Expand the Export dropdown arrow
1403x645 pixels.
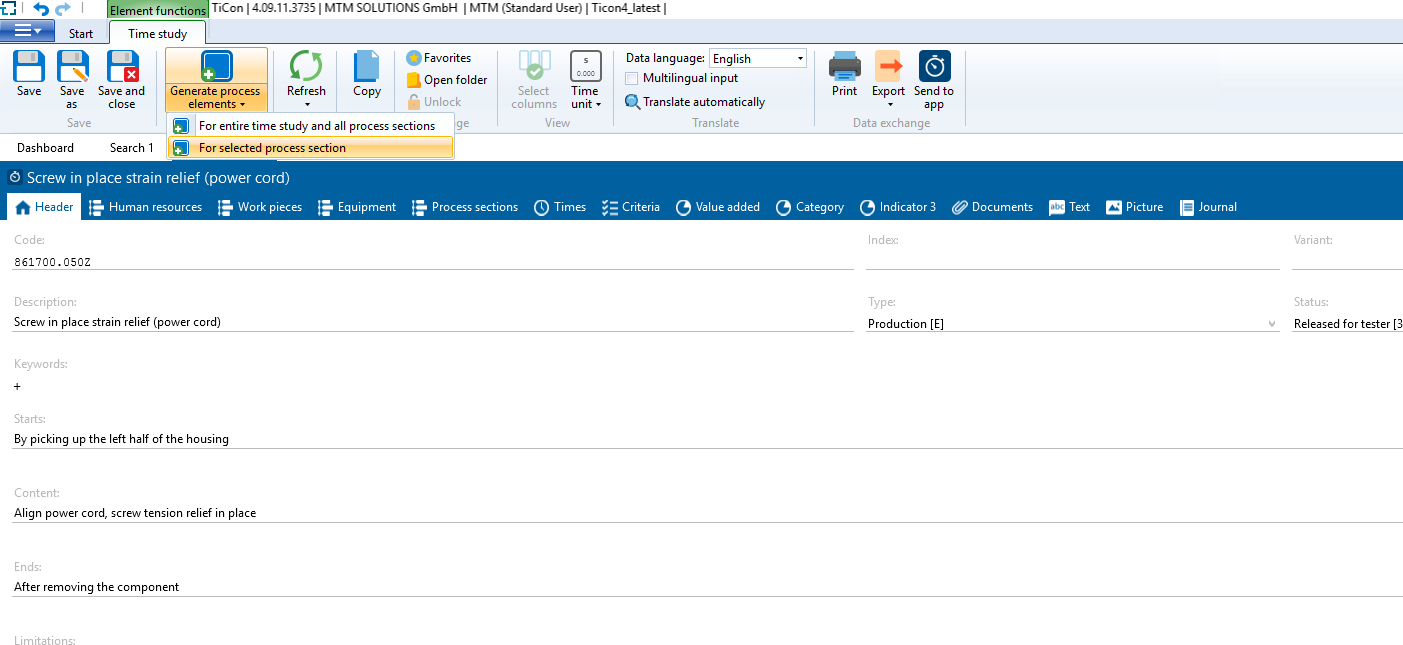click(888, 104)
